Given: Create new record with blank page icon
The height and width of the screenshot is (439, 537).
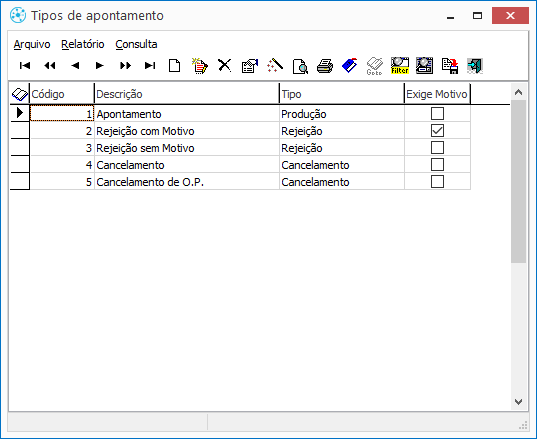Looking at the screenshot, I should coord(175,65).
